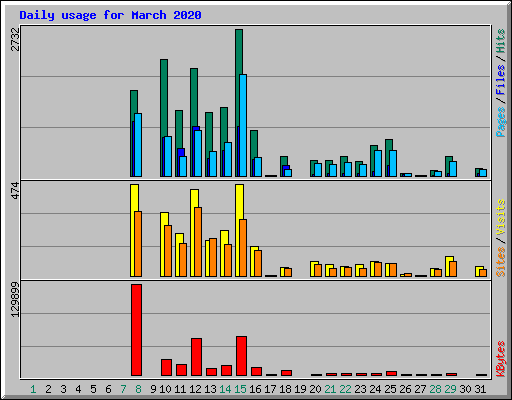
Task: Click day "19" on the x-axis
Action: point(300,389)
